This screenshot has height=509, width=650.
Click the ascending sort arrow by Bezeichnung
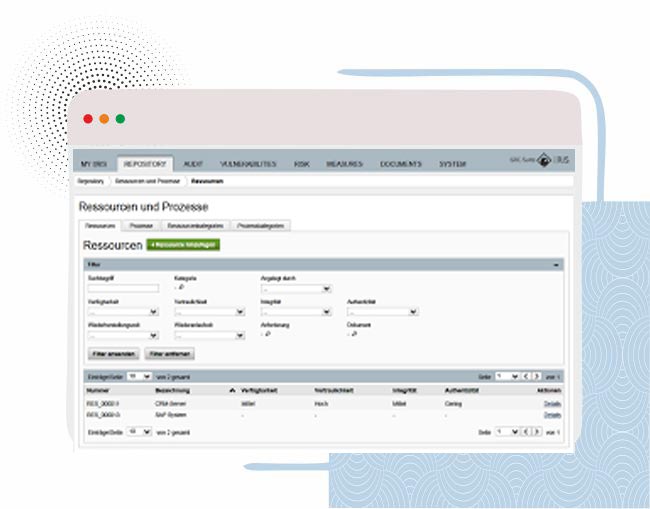(x=232, y=389)
